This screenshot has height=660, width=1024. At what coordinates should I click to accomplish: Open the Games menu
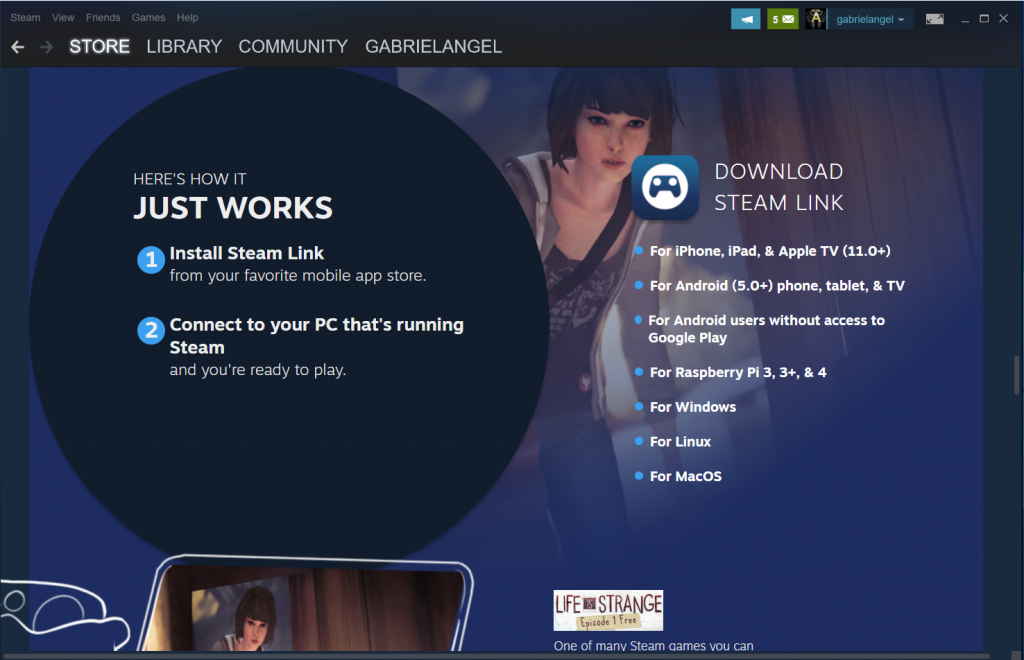click(148, 18)
